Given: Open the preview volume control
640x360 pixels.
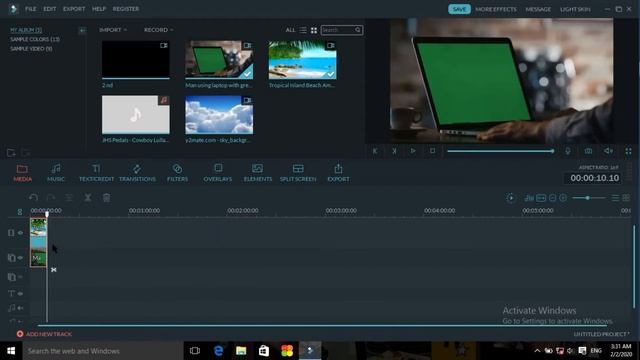Looking at the screenshot, I should 608,151.
